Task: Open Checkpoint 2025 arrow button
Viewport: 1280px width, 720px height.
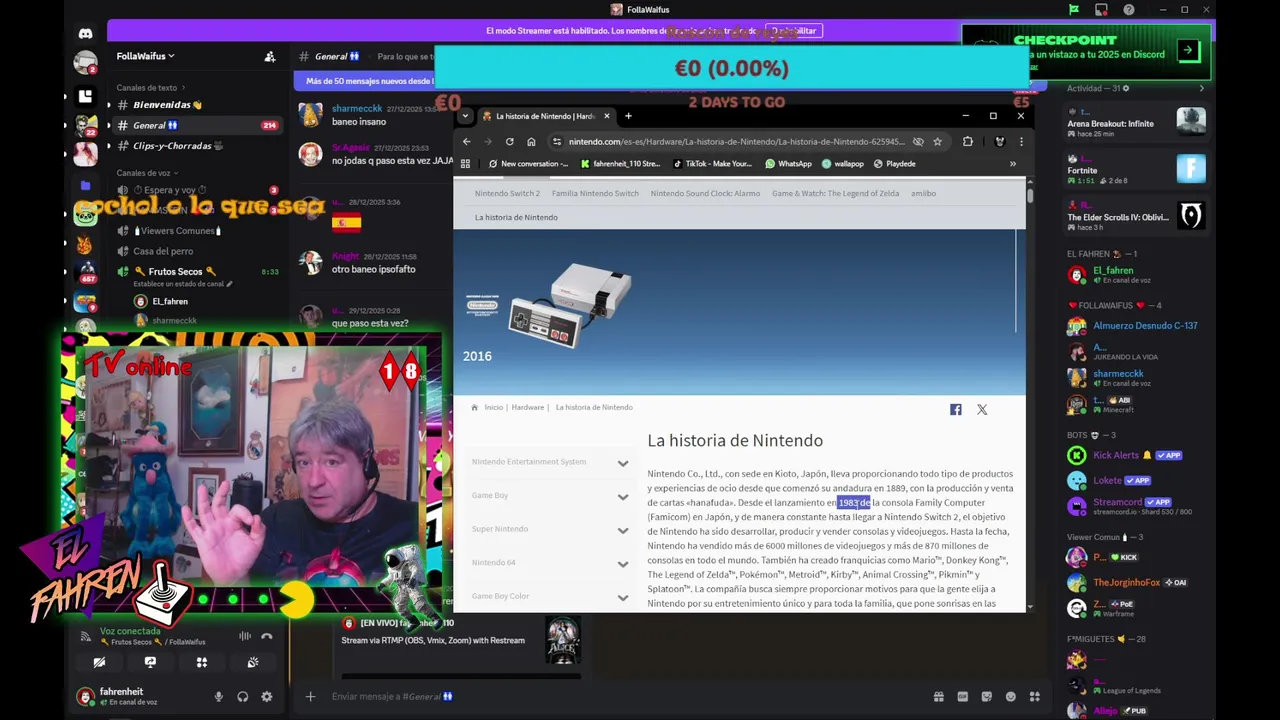Action: click(x=1187, y=50)
